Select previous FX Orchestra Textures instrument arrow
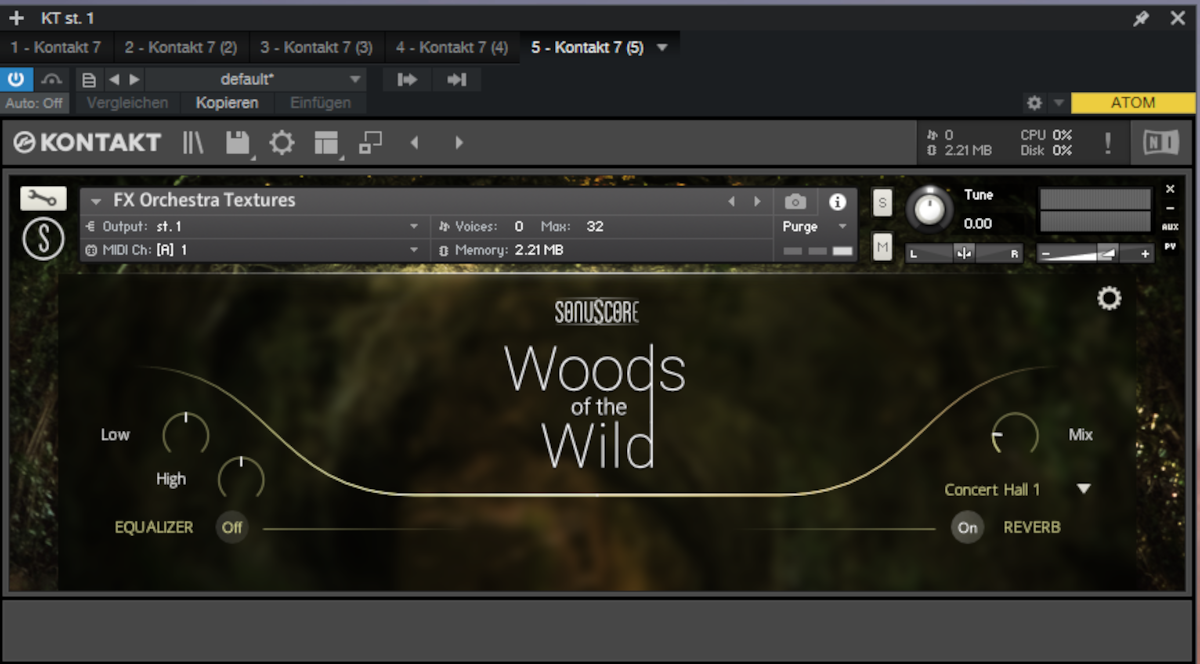This screenshot has height=664, width=1200. [x=731, y=201]
